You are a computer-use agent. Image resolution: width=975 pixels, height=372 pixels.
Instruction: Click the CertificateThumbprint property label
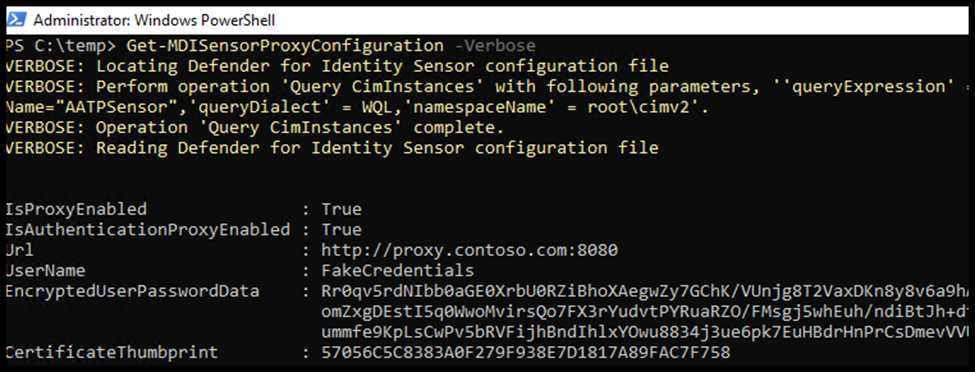(113, 353)
